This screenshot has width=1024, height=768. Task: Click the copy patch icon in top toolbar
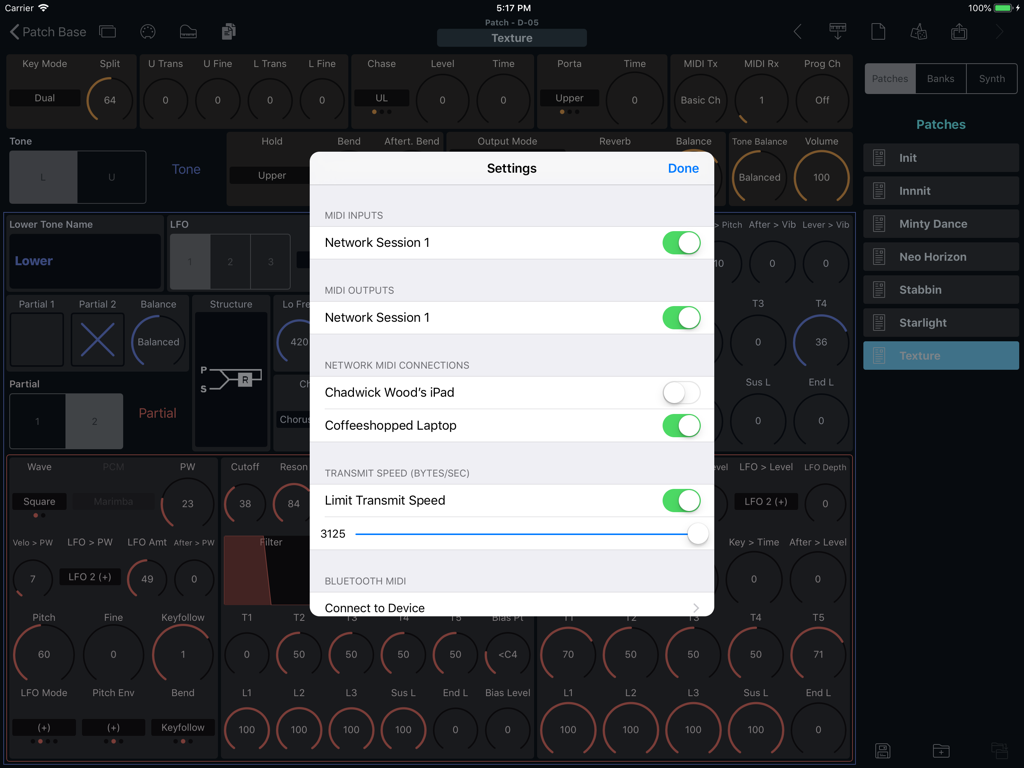point(228,31)
